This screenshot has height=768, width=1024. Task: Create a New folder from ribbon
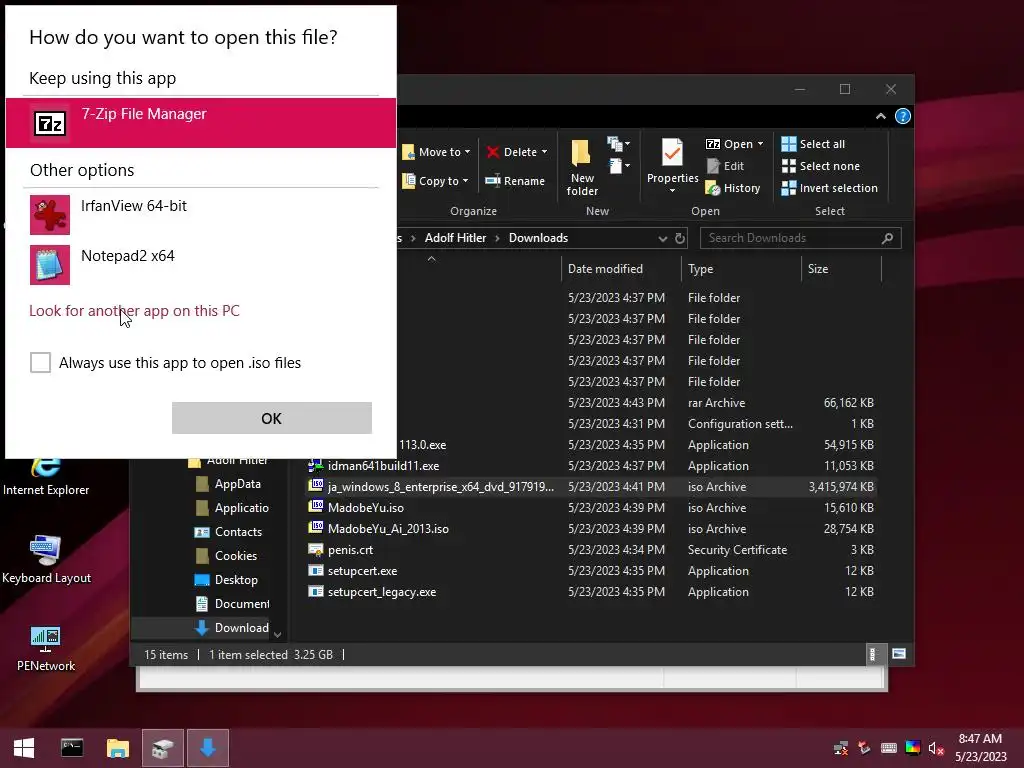[x=582, y=167]
